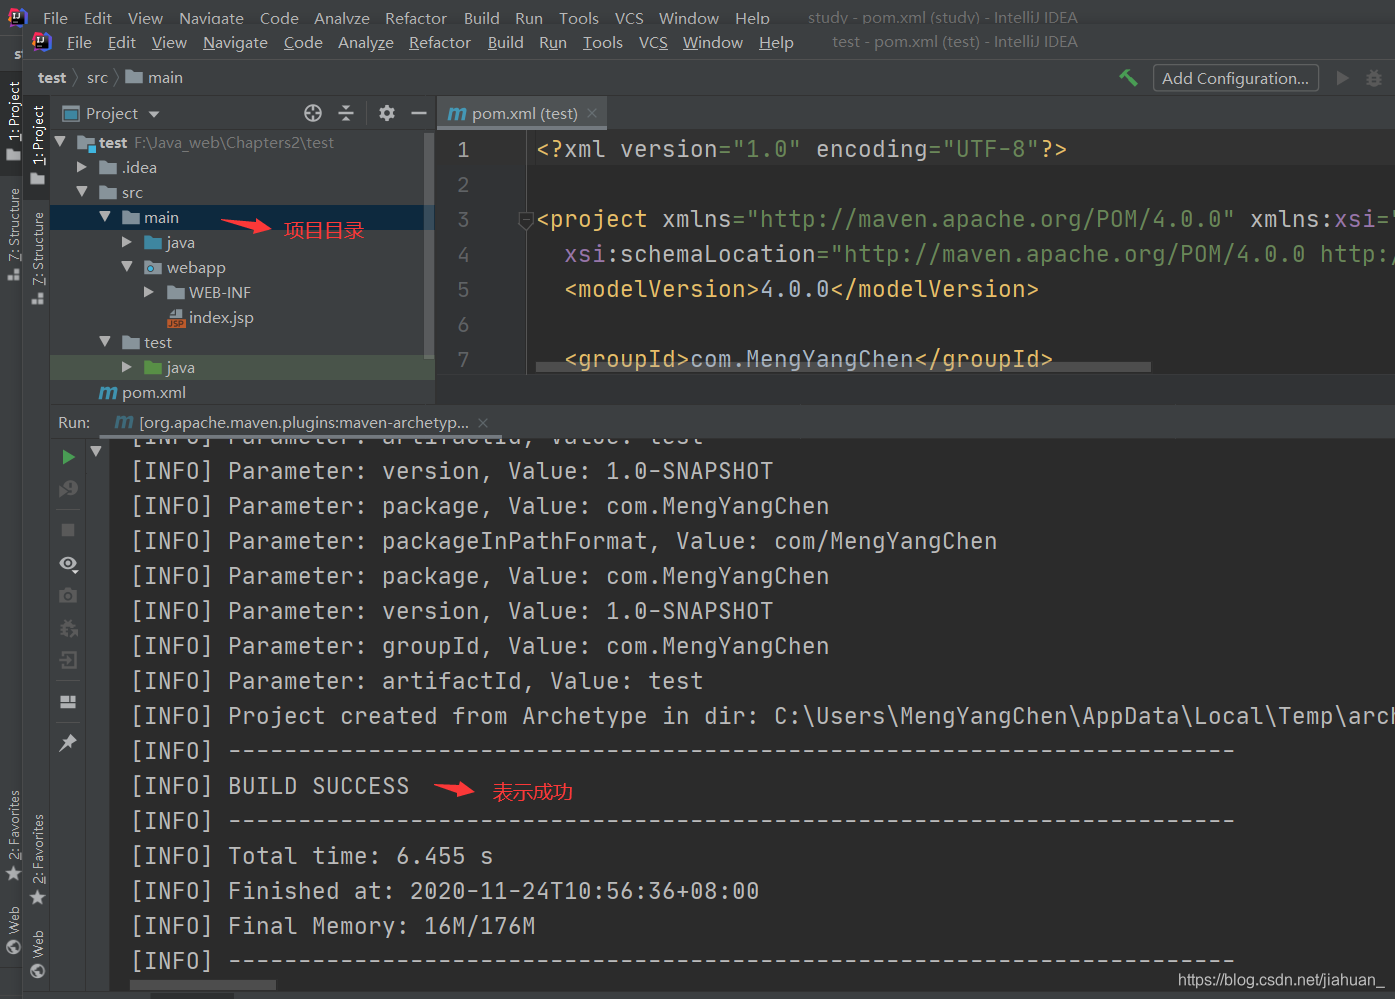Toggle the Z: Structure tool window button
Viewport: 1395px width, 999px height.
[x=38, y=257]
